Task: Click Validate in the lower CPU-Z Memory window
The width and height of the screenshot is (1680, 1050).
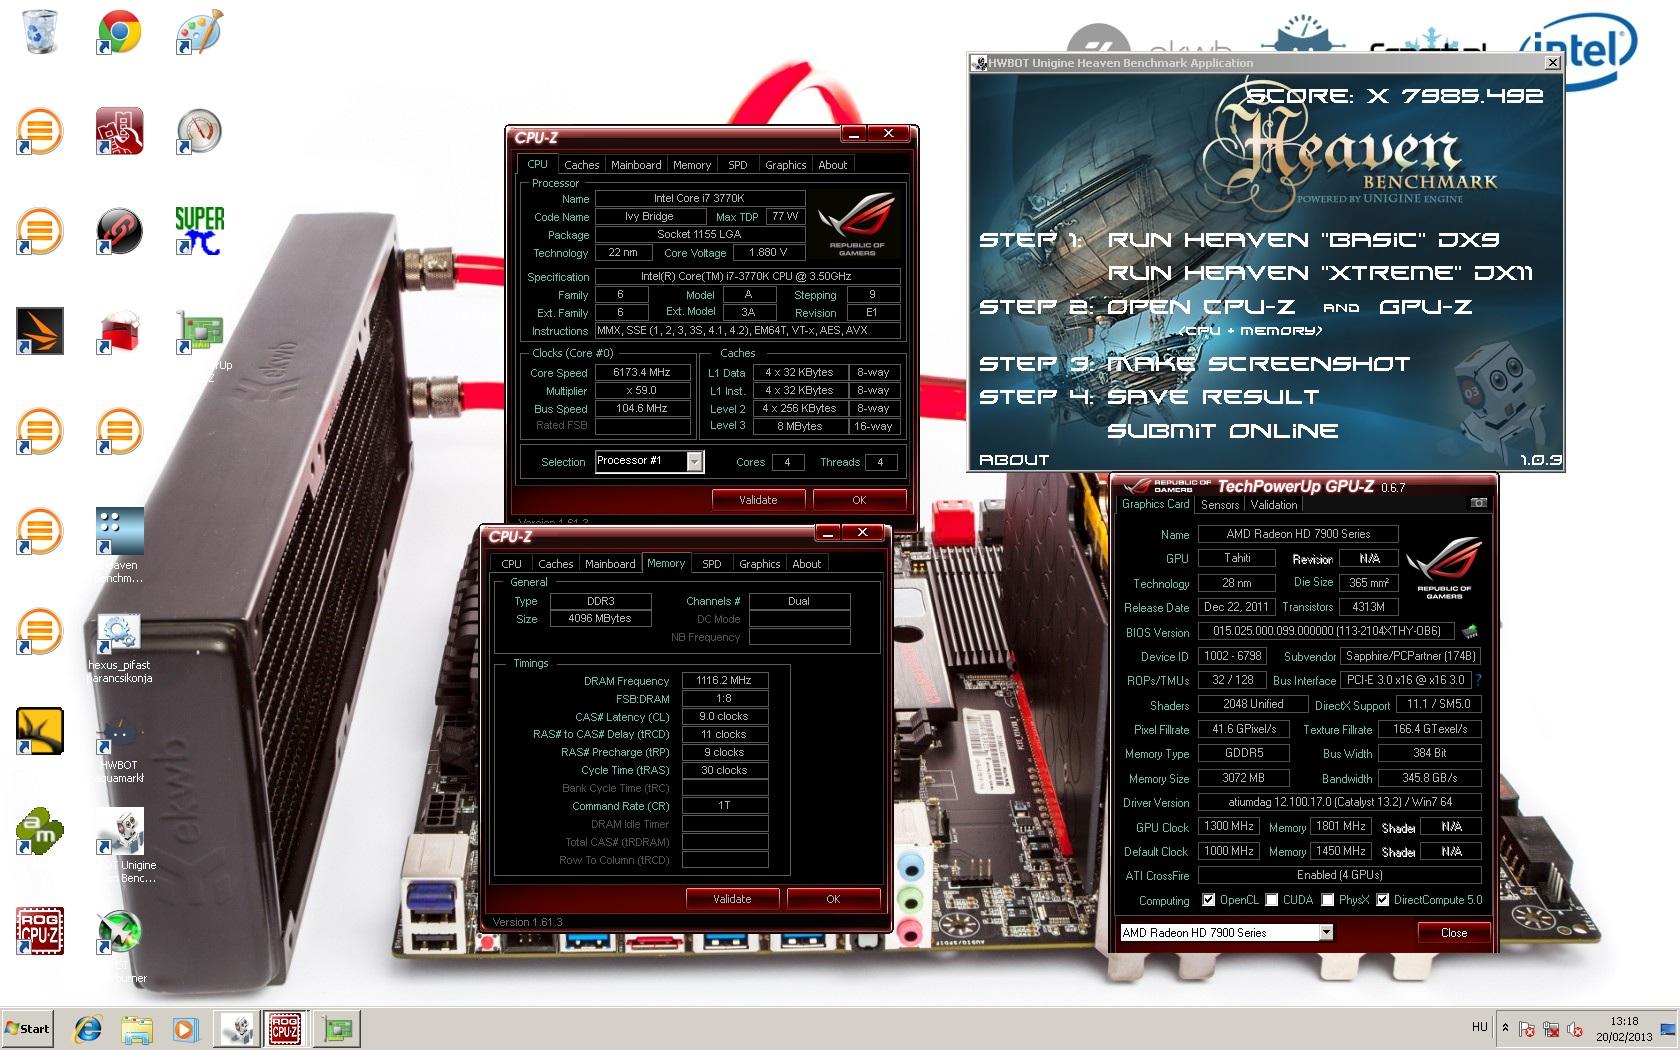Action: [732, 899]
